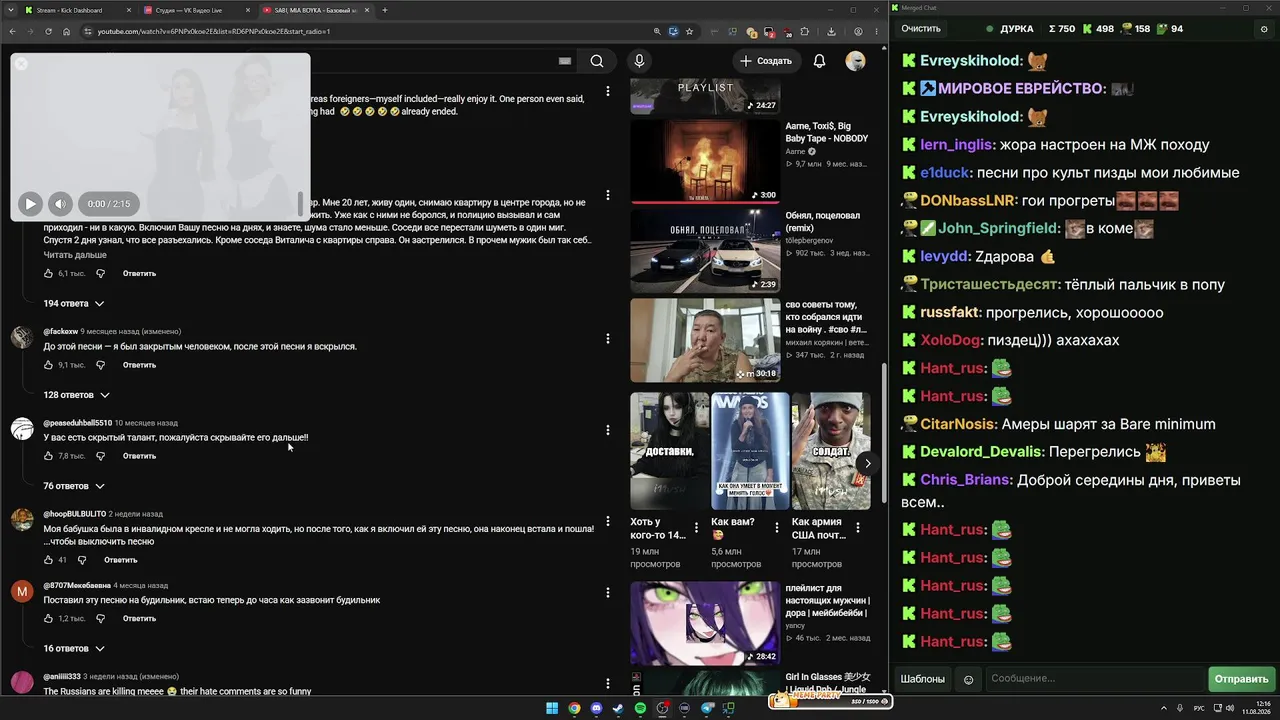Send the chat message with Отправить
The image size is (1280, 720).
(1241, 679)
